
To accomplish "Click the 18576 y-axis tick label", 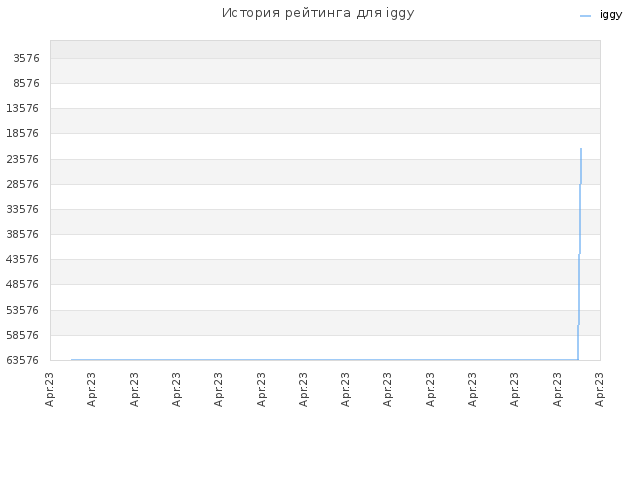I will click(x=23, y=133).
